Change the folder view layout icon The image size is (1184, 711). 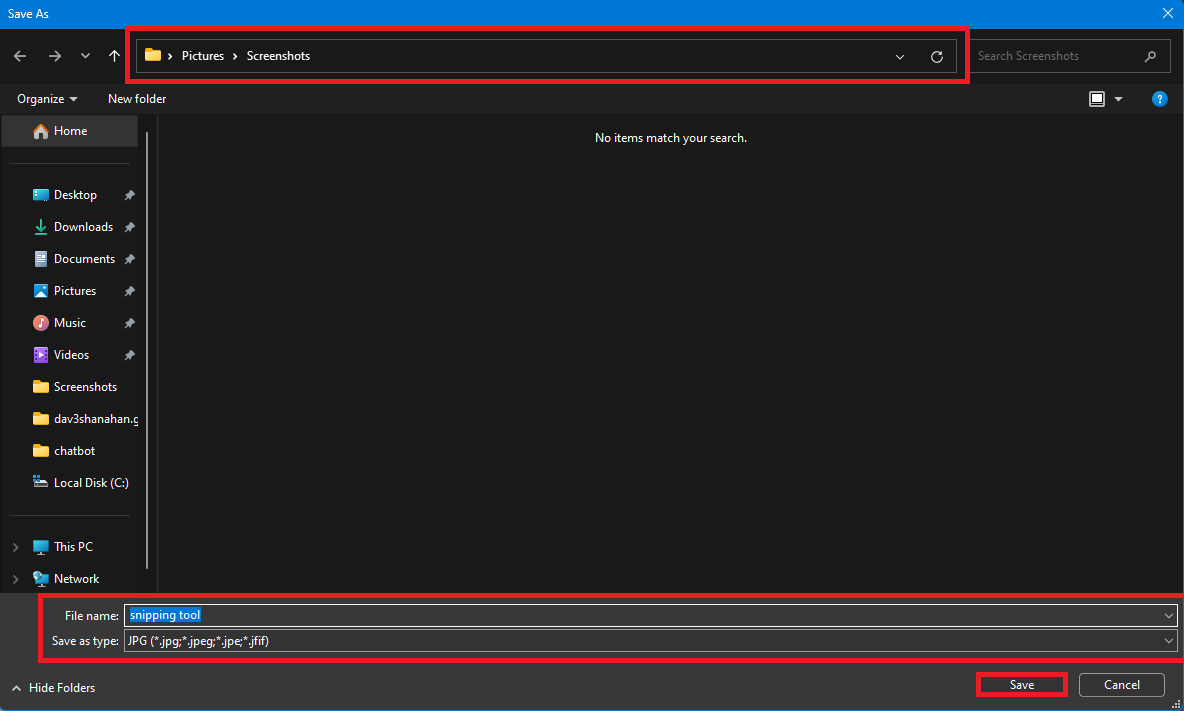click(x=1097, y=99)
